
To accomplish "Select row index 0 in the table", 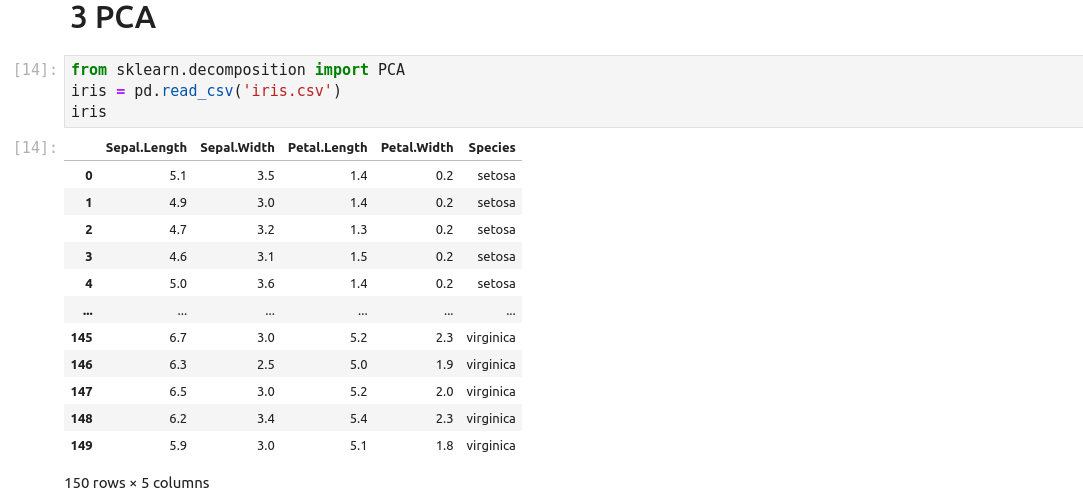I will pyautogui.click(x=88, y=176).
